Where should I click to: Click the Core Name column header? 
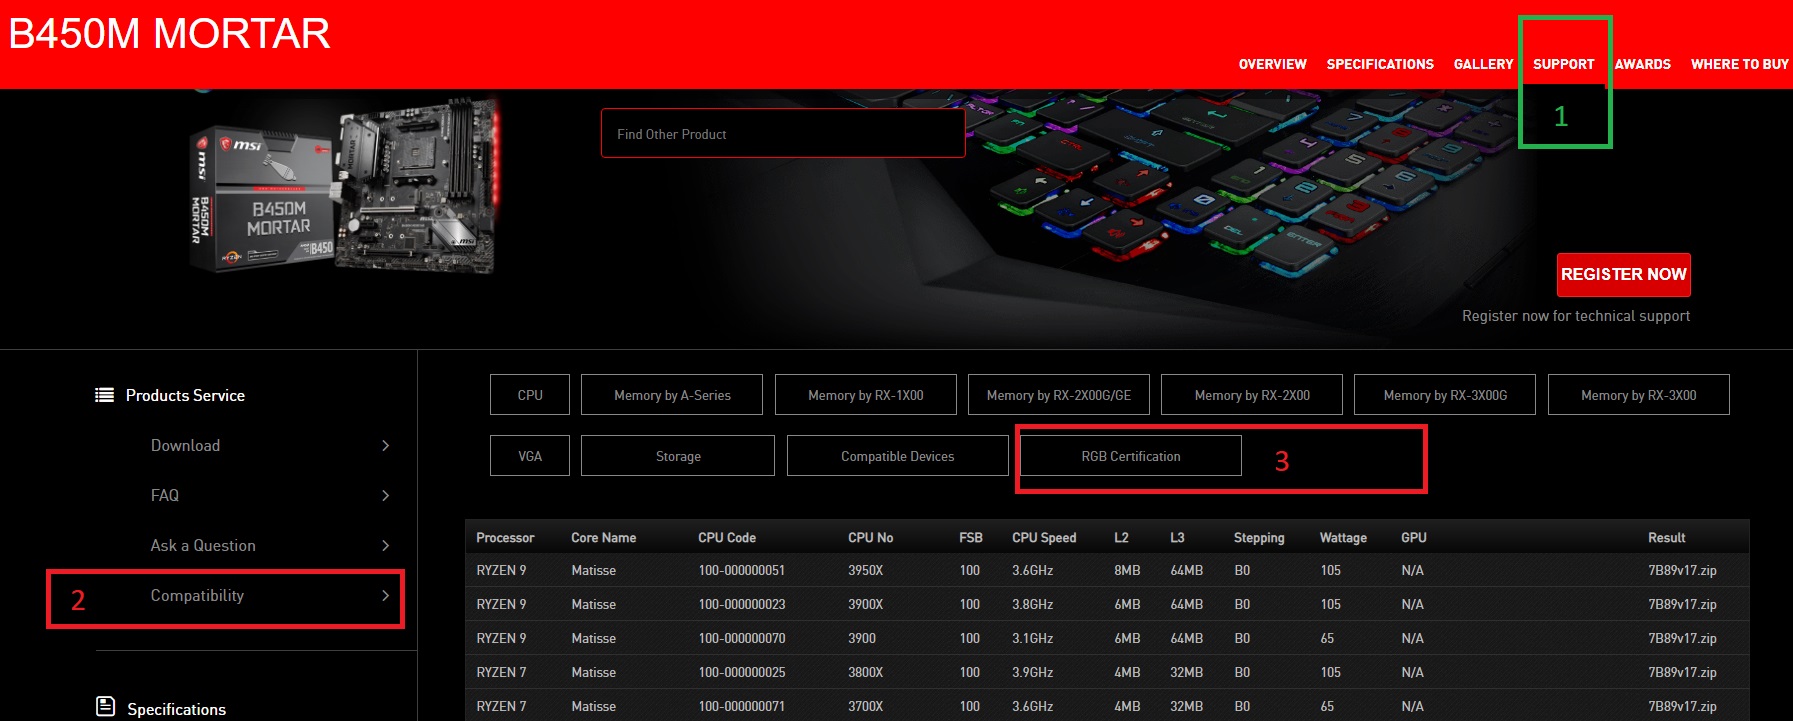tap(603, 538)
